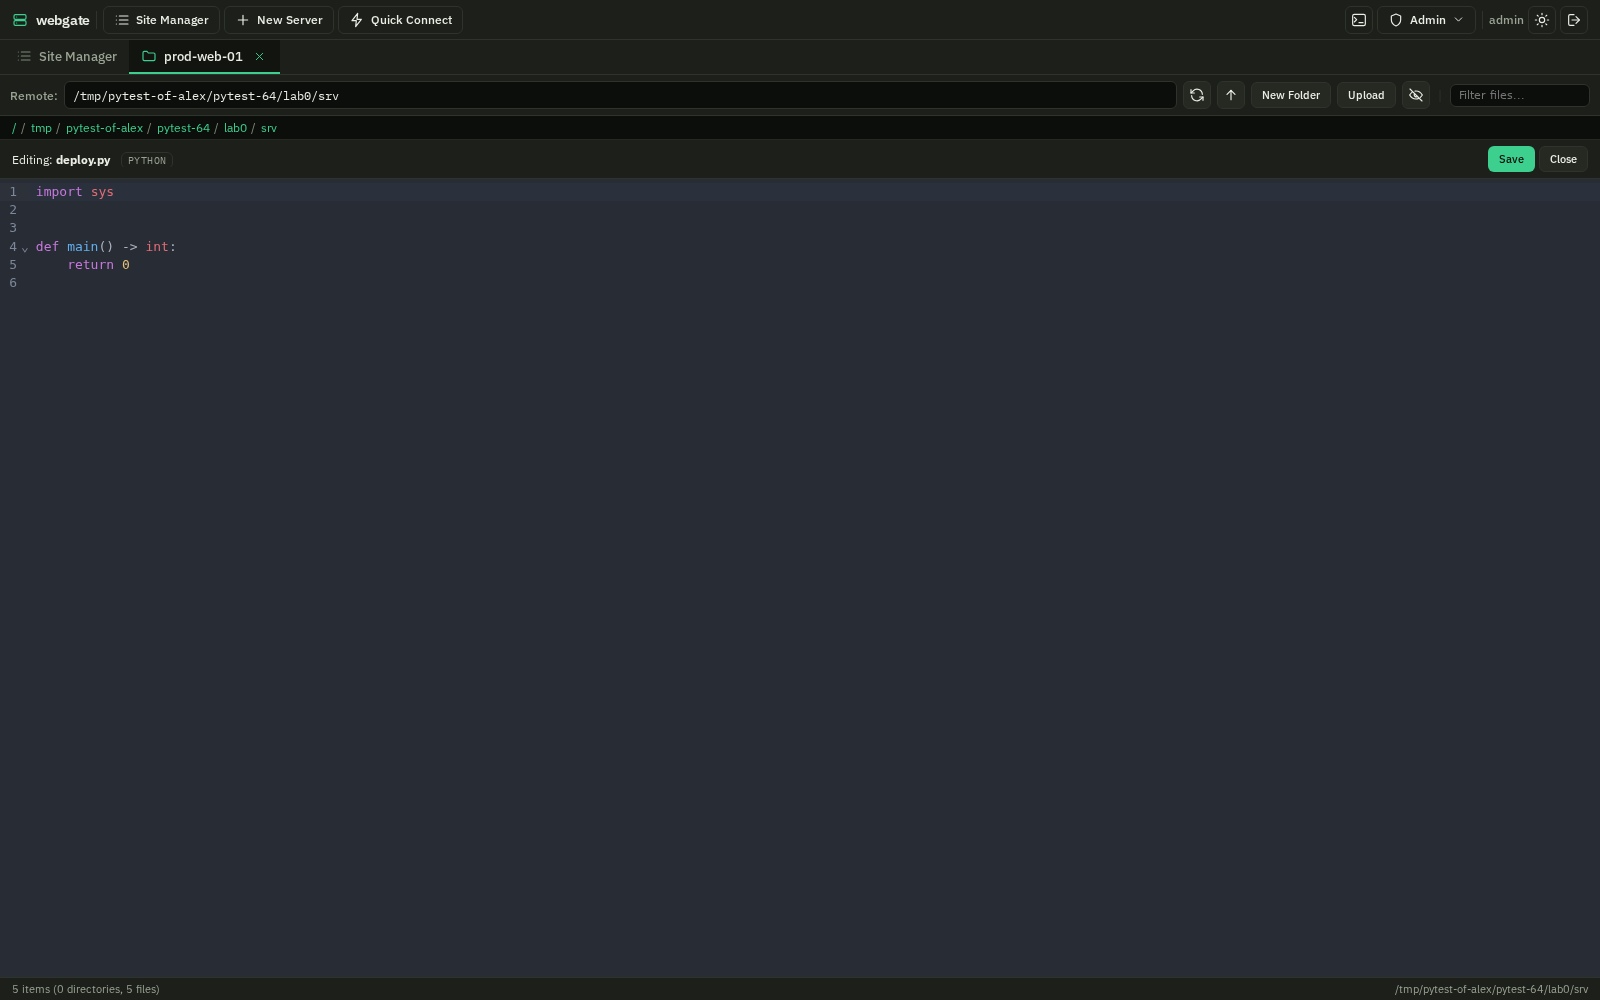Refresh the remote directory listing
1600x1000 pixels.
click(1197, 95)
